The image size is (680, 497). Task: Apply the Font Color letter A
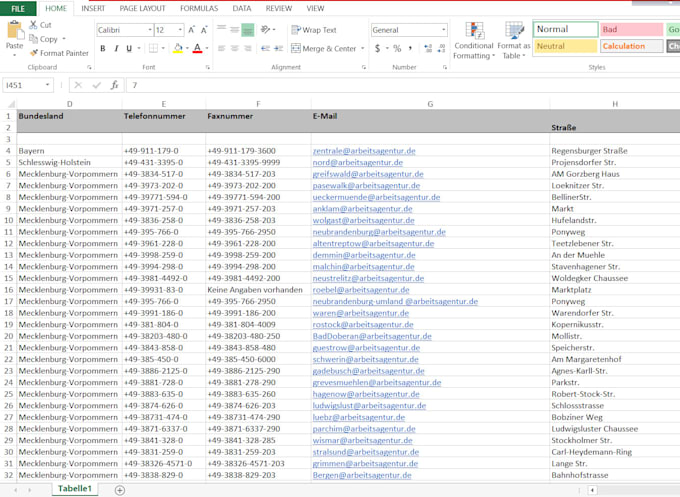click(x=197, y=48)
